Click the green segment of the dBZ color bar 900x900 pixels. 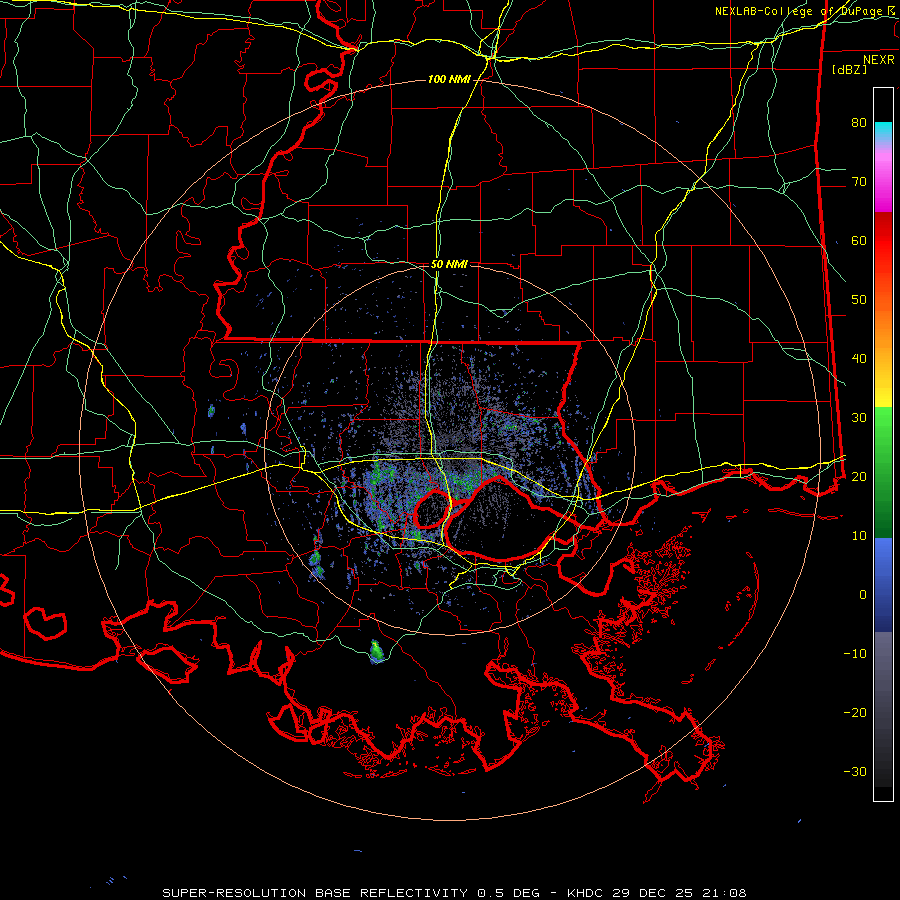[883, 472]
